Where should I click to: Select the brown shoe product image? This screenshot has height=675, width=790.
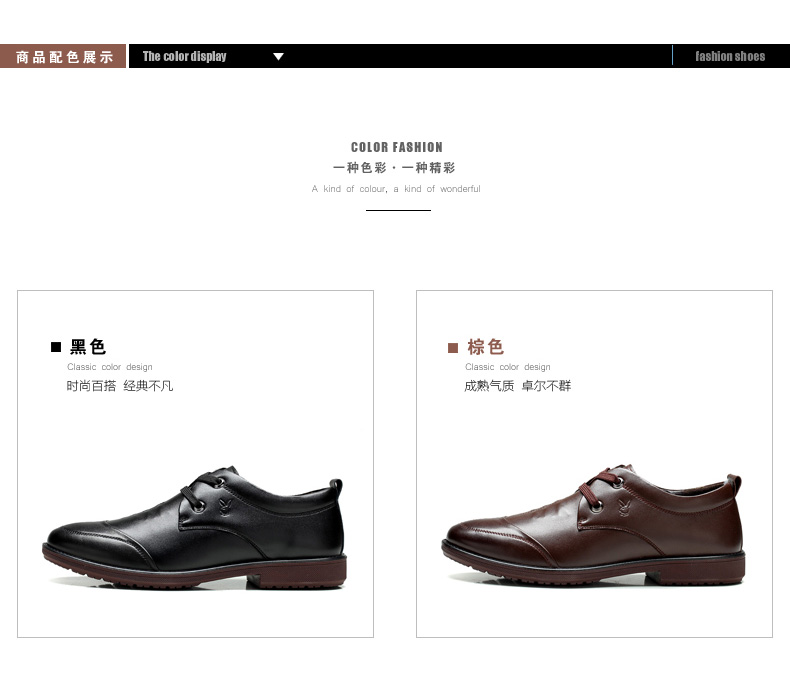[594, 525]
